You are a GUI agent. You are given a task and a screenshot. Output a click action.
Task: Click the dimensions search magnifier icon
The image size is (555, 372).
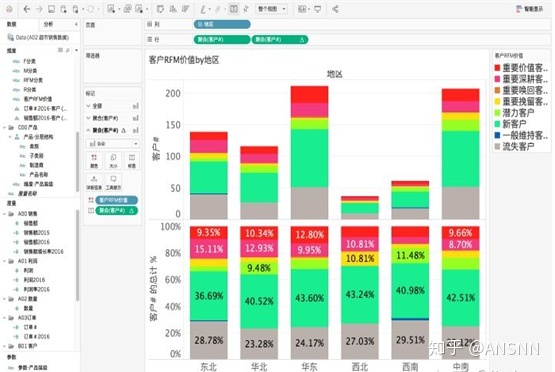(68, 50)
